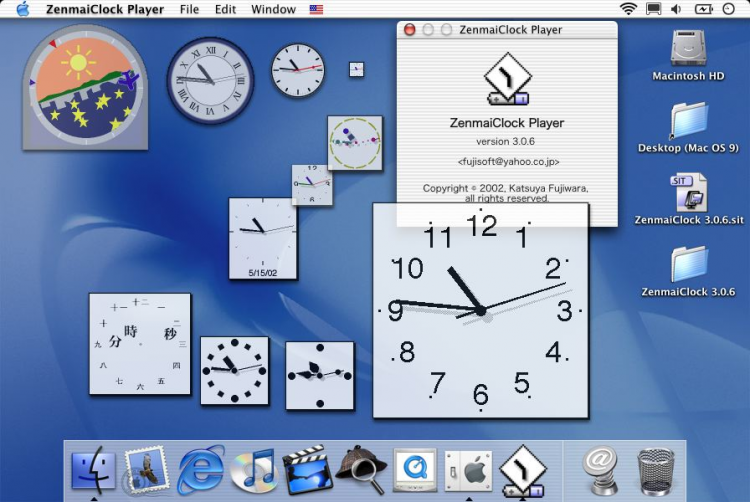Select the clock showing date 5/15/02
Image resolution: width=750 pixels, height=502 pixels.
click(x=263, y=238)
